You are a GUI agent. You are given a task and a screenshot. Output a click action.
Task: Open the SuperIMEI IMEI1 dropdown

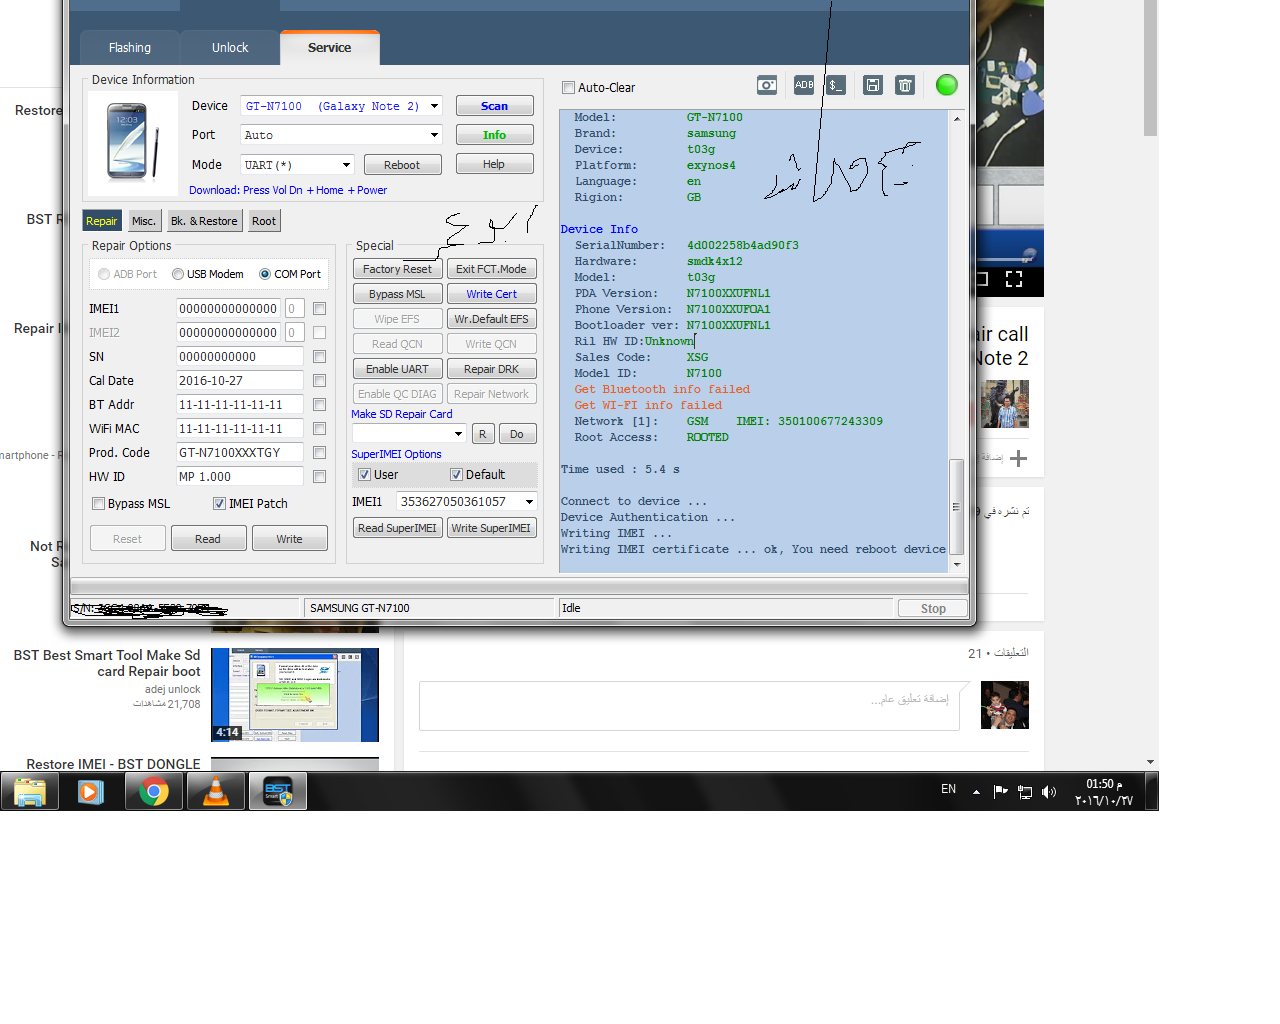[529, 502]
